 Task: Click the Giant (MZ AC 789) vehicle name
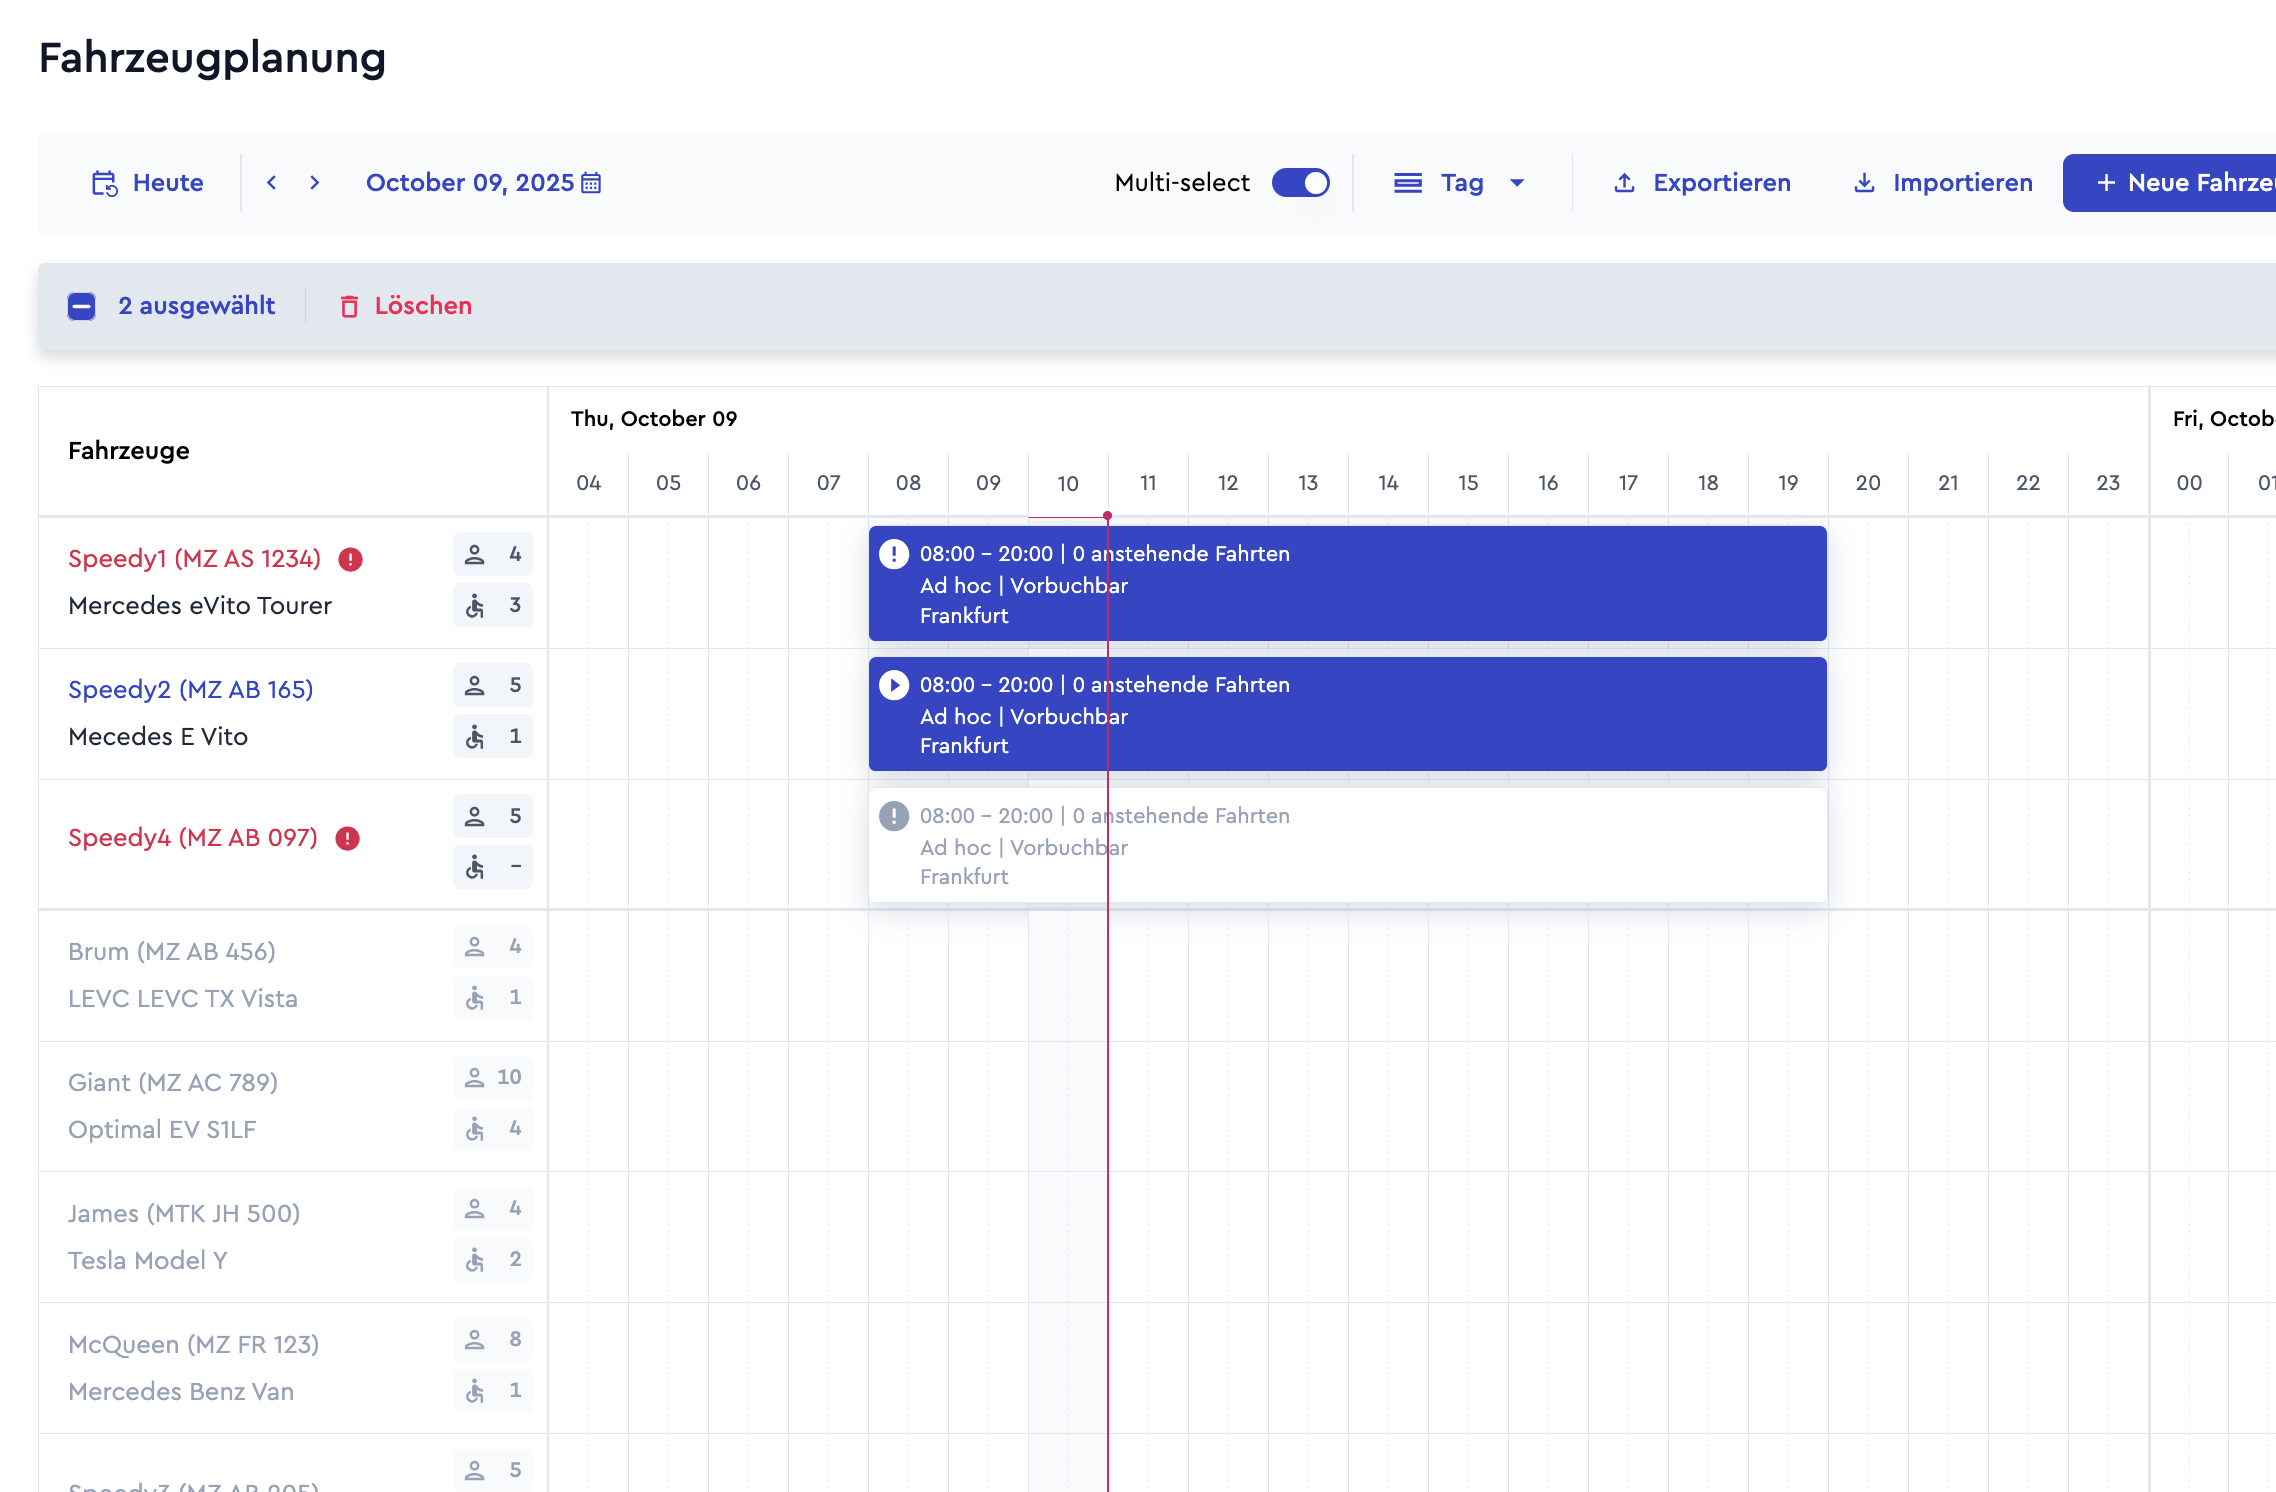pyautogui.click(x=173, y=1083)
